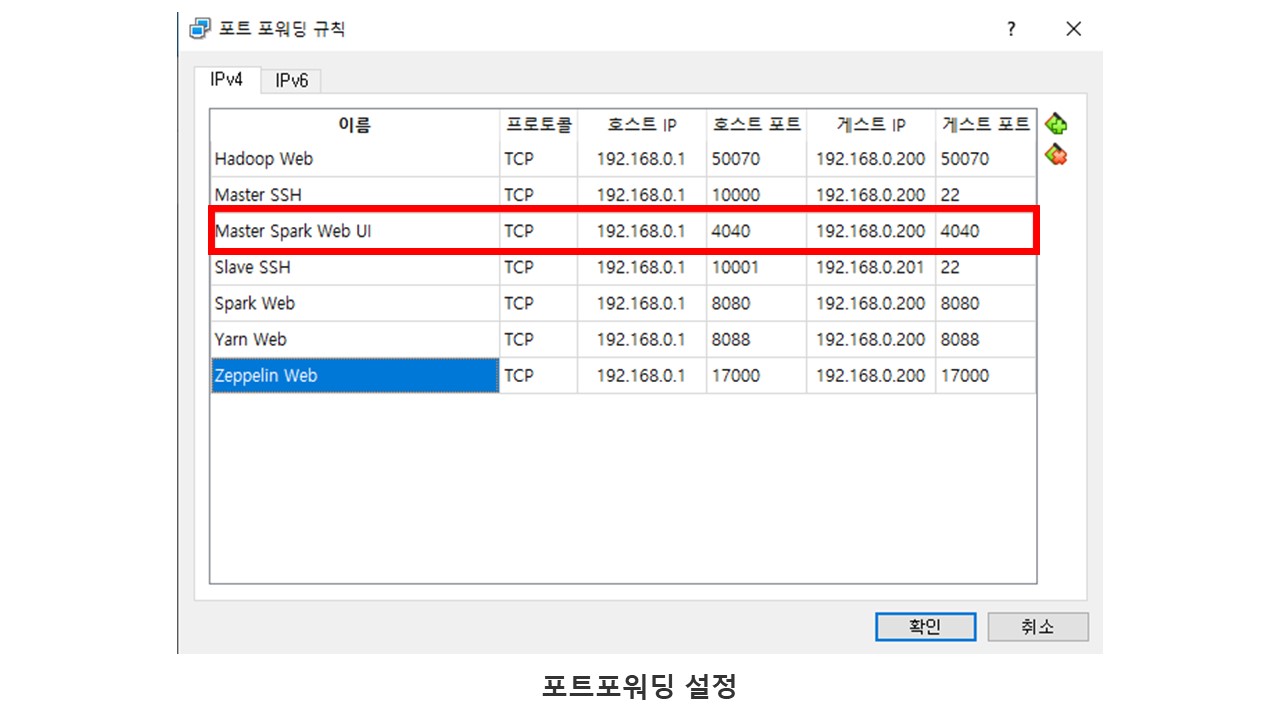
Task: Click guest port 50070 of Hadoop Web
Action: (986, 159)
